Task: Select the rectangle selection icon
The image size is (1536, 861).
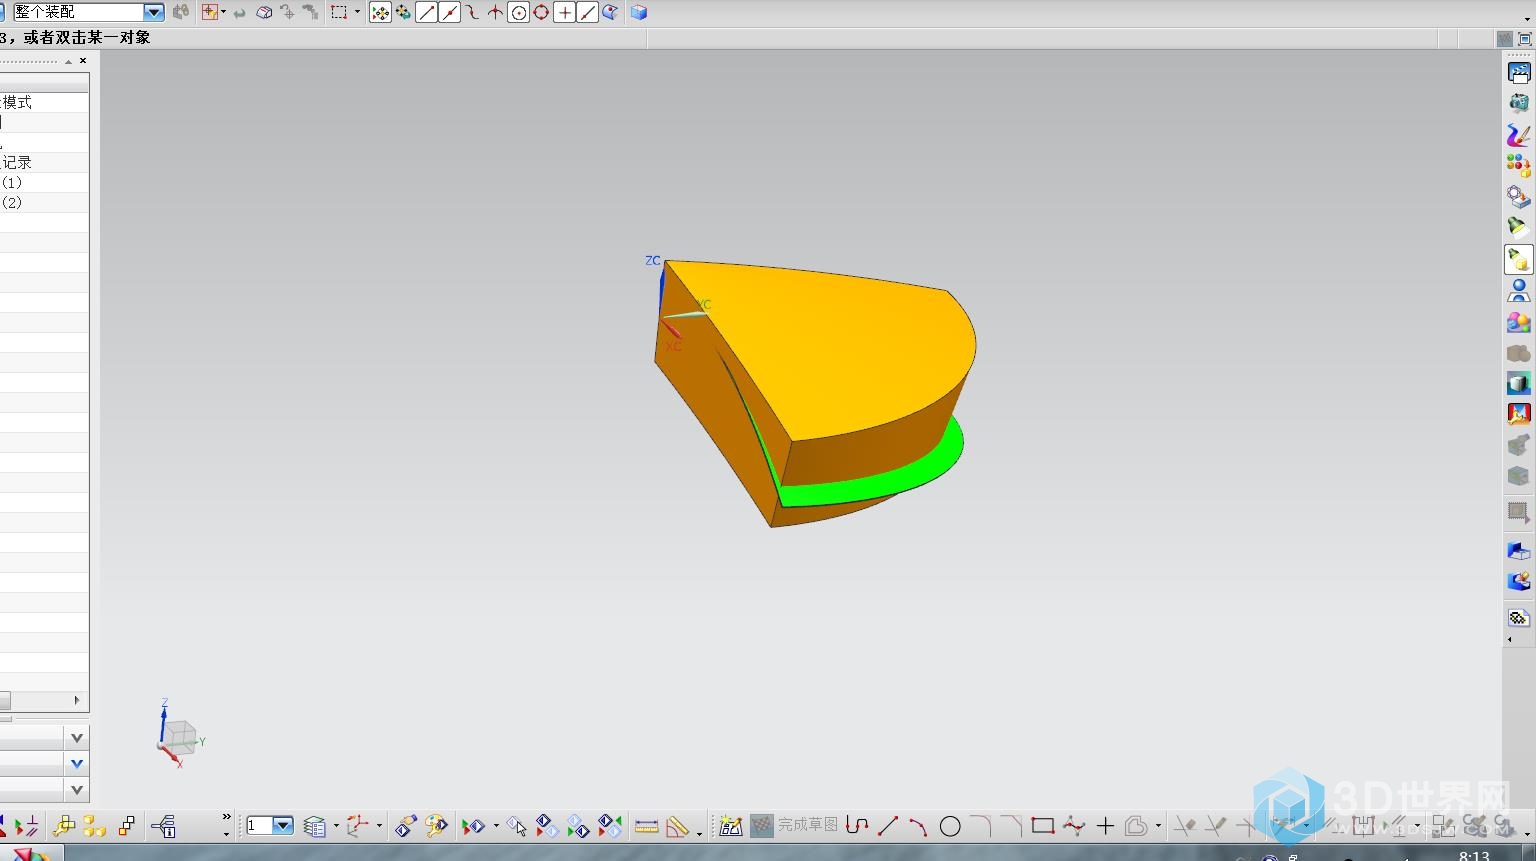Action: [339, 12]
